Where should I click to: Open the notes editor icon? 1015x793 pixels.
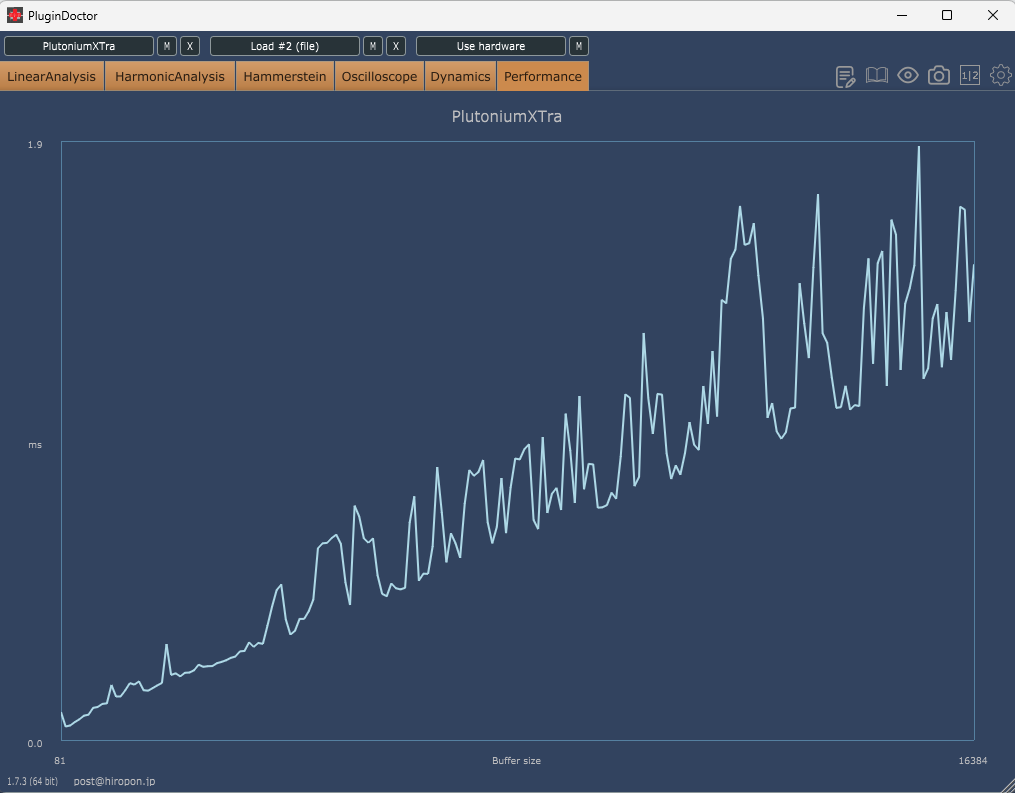pyautogui.click(x=845, y=76)
